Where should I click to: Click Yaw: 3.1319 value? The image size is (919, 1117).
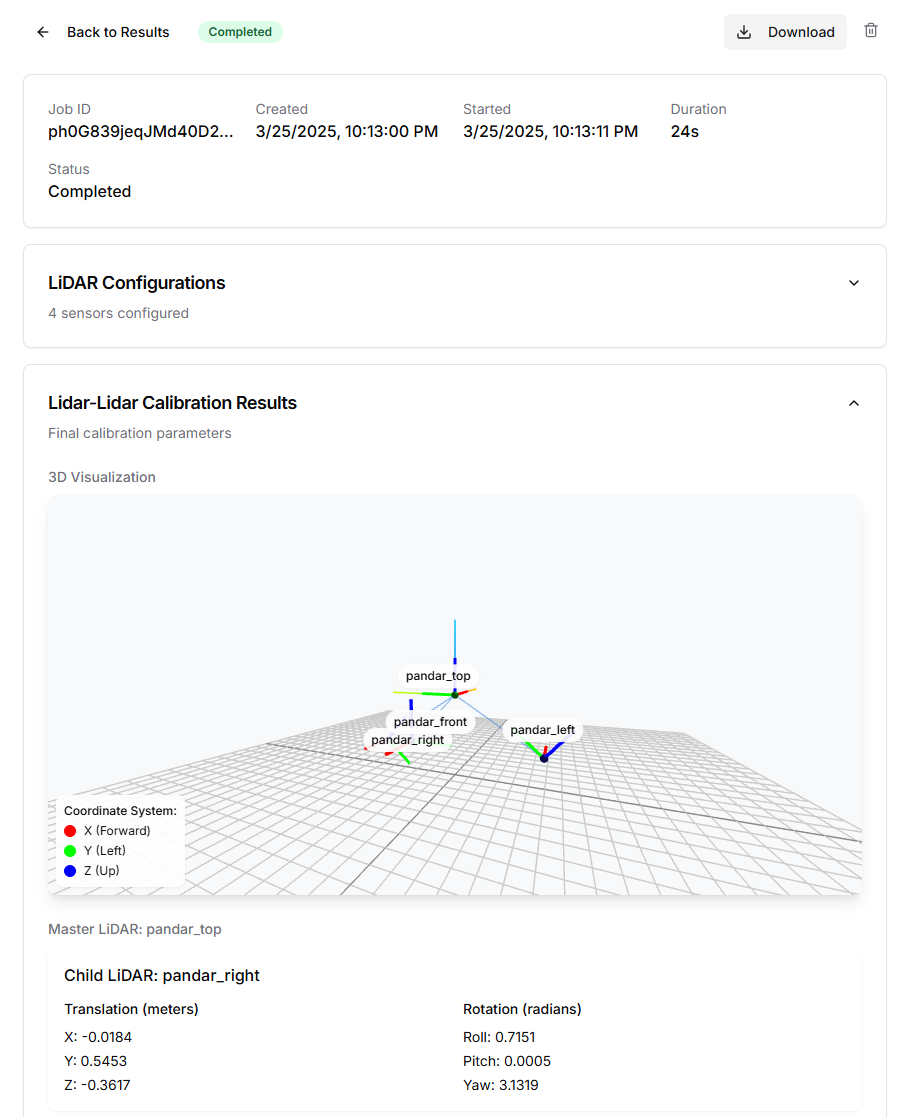point(501,1085)
